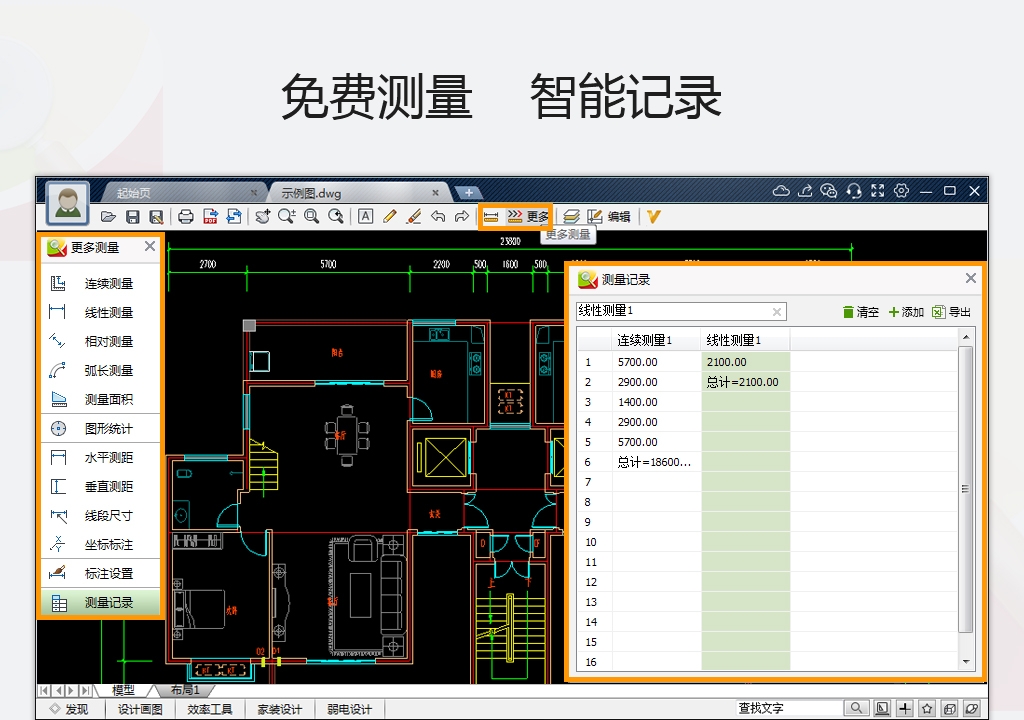The height and width of the screenshot is (720, 1024).
Task: Select the linear measure ruler toolbar icon
Action: [x=489, y=215]
